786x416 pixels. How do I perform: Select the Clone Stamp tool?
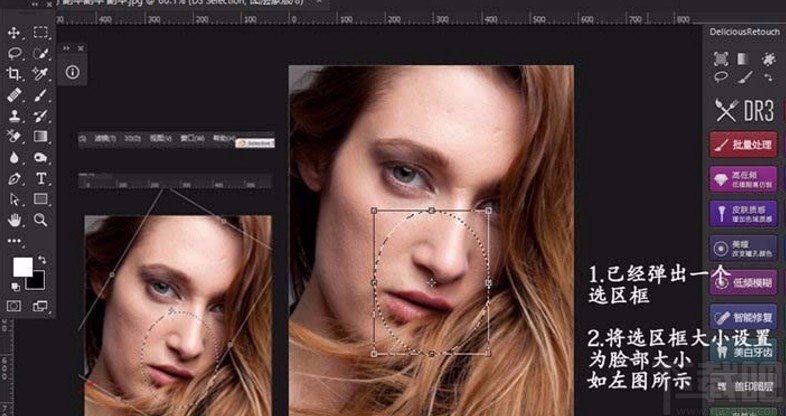tap(14, 116)
